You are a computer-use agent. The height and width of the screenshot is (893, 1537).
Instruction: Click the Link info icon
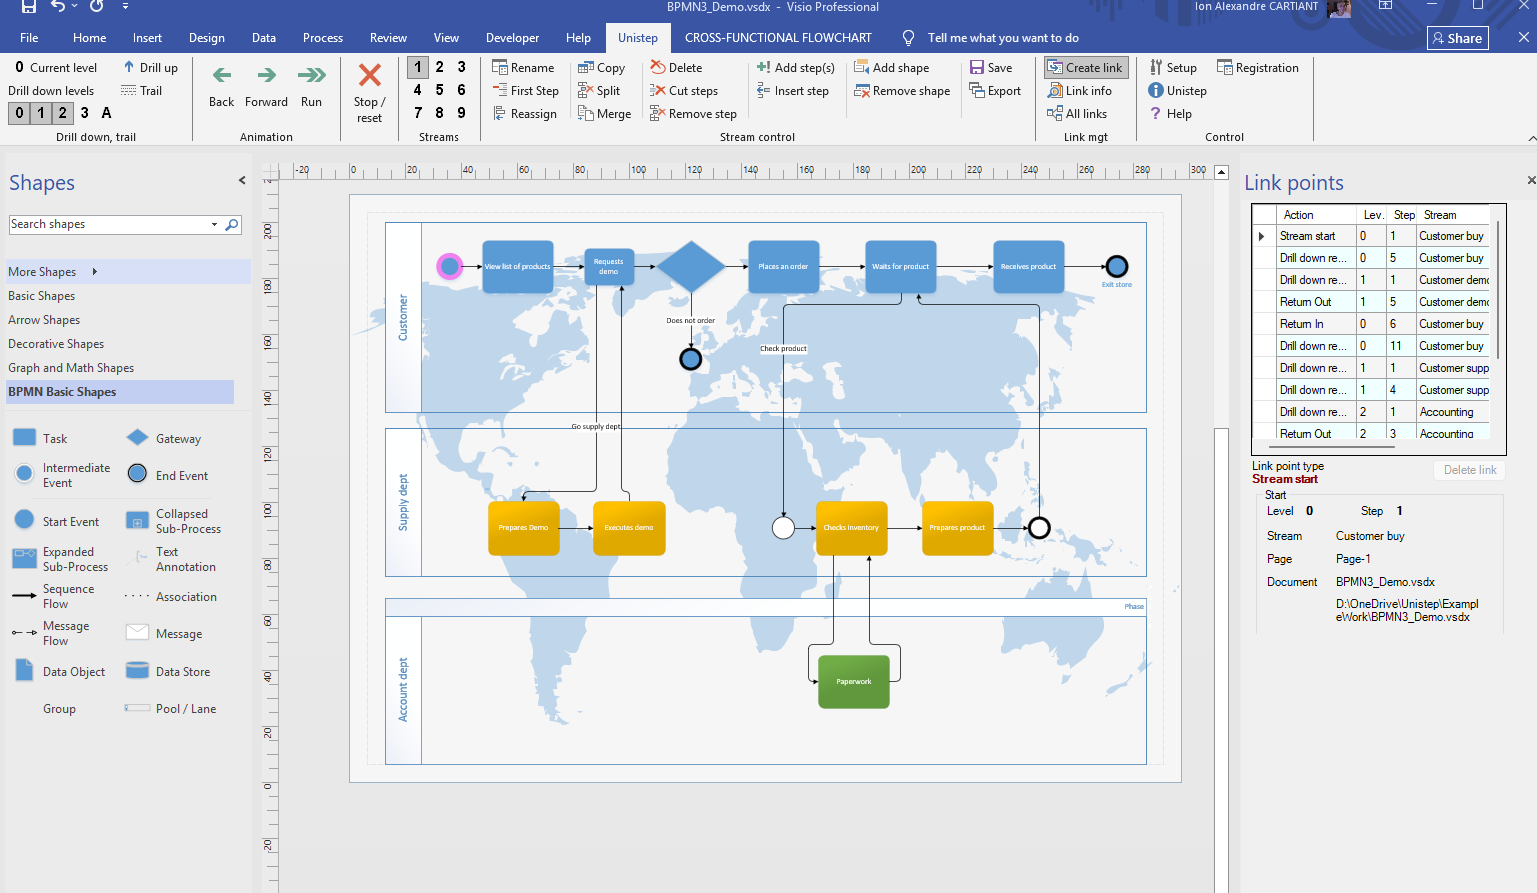[x=1055, y=91]
